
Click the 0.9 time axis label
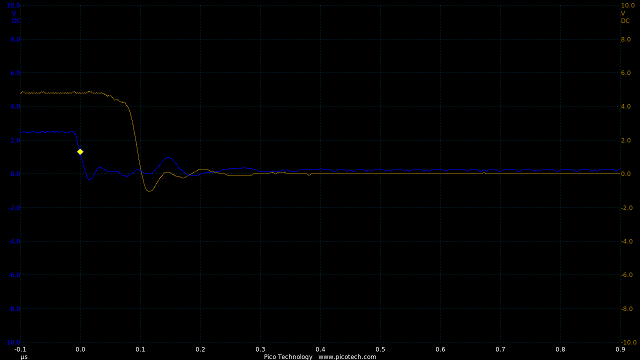620,349
